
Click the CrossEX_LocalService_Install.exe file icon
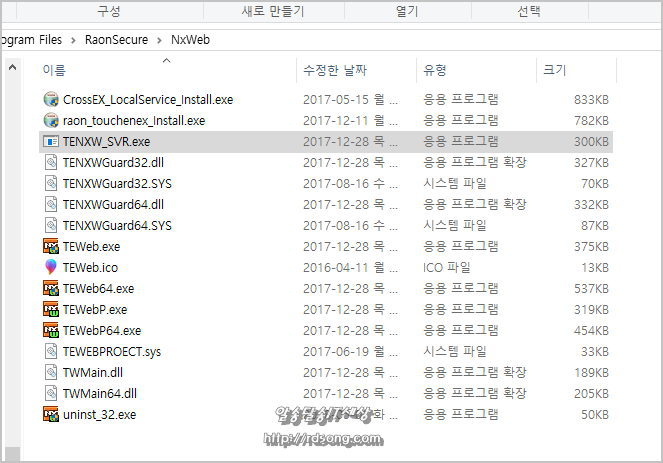(52, 100)
